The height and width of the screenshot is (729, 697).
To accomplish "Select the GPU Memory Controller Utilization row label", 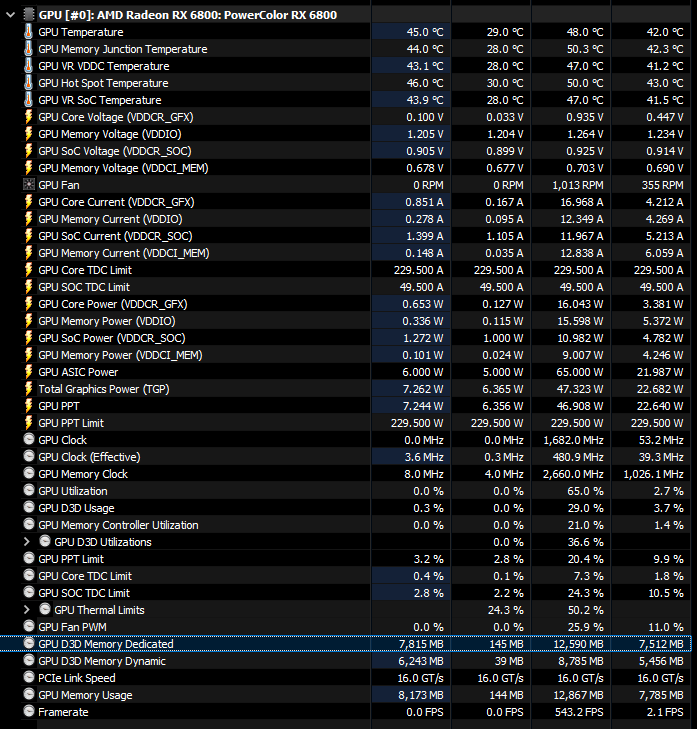I will (x=118, y=525).
